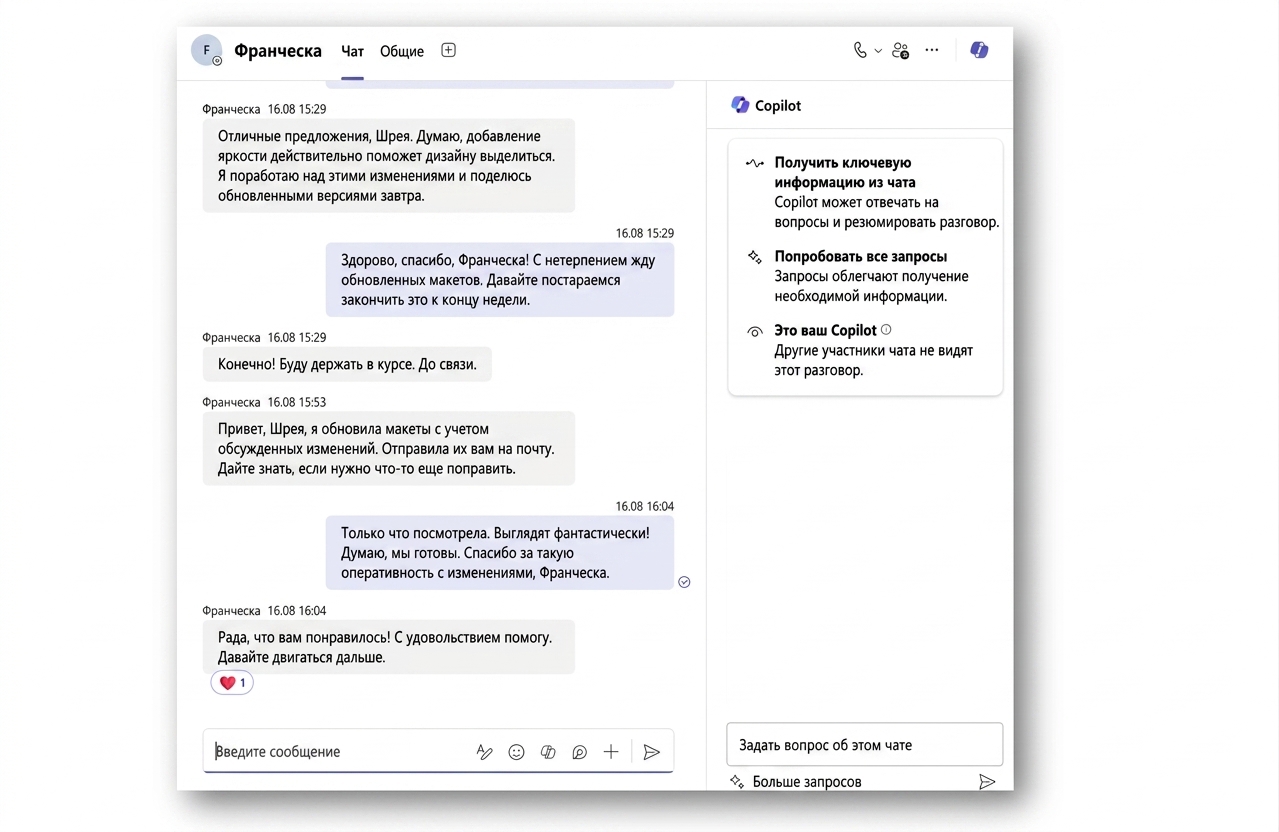1279x832 pixels.
Task: Send the Copilot question
Action: point(987,782)
